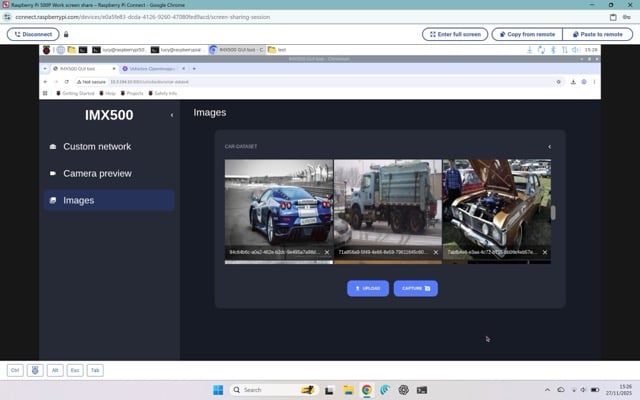Screen dimensions: 640x400
Task: Collapse the CAR-DATASET panel arrow
Action: (549, 147)
